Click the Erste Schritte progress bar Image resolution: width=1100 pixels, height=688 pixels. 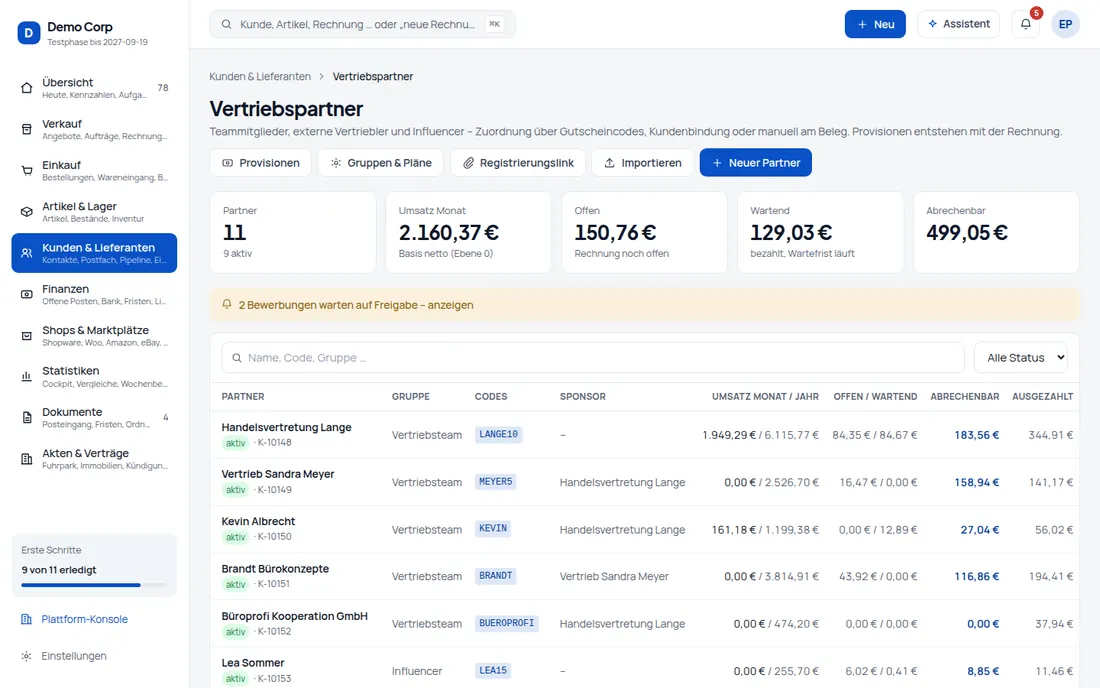[94, 585]
